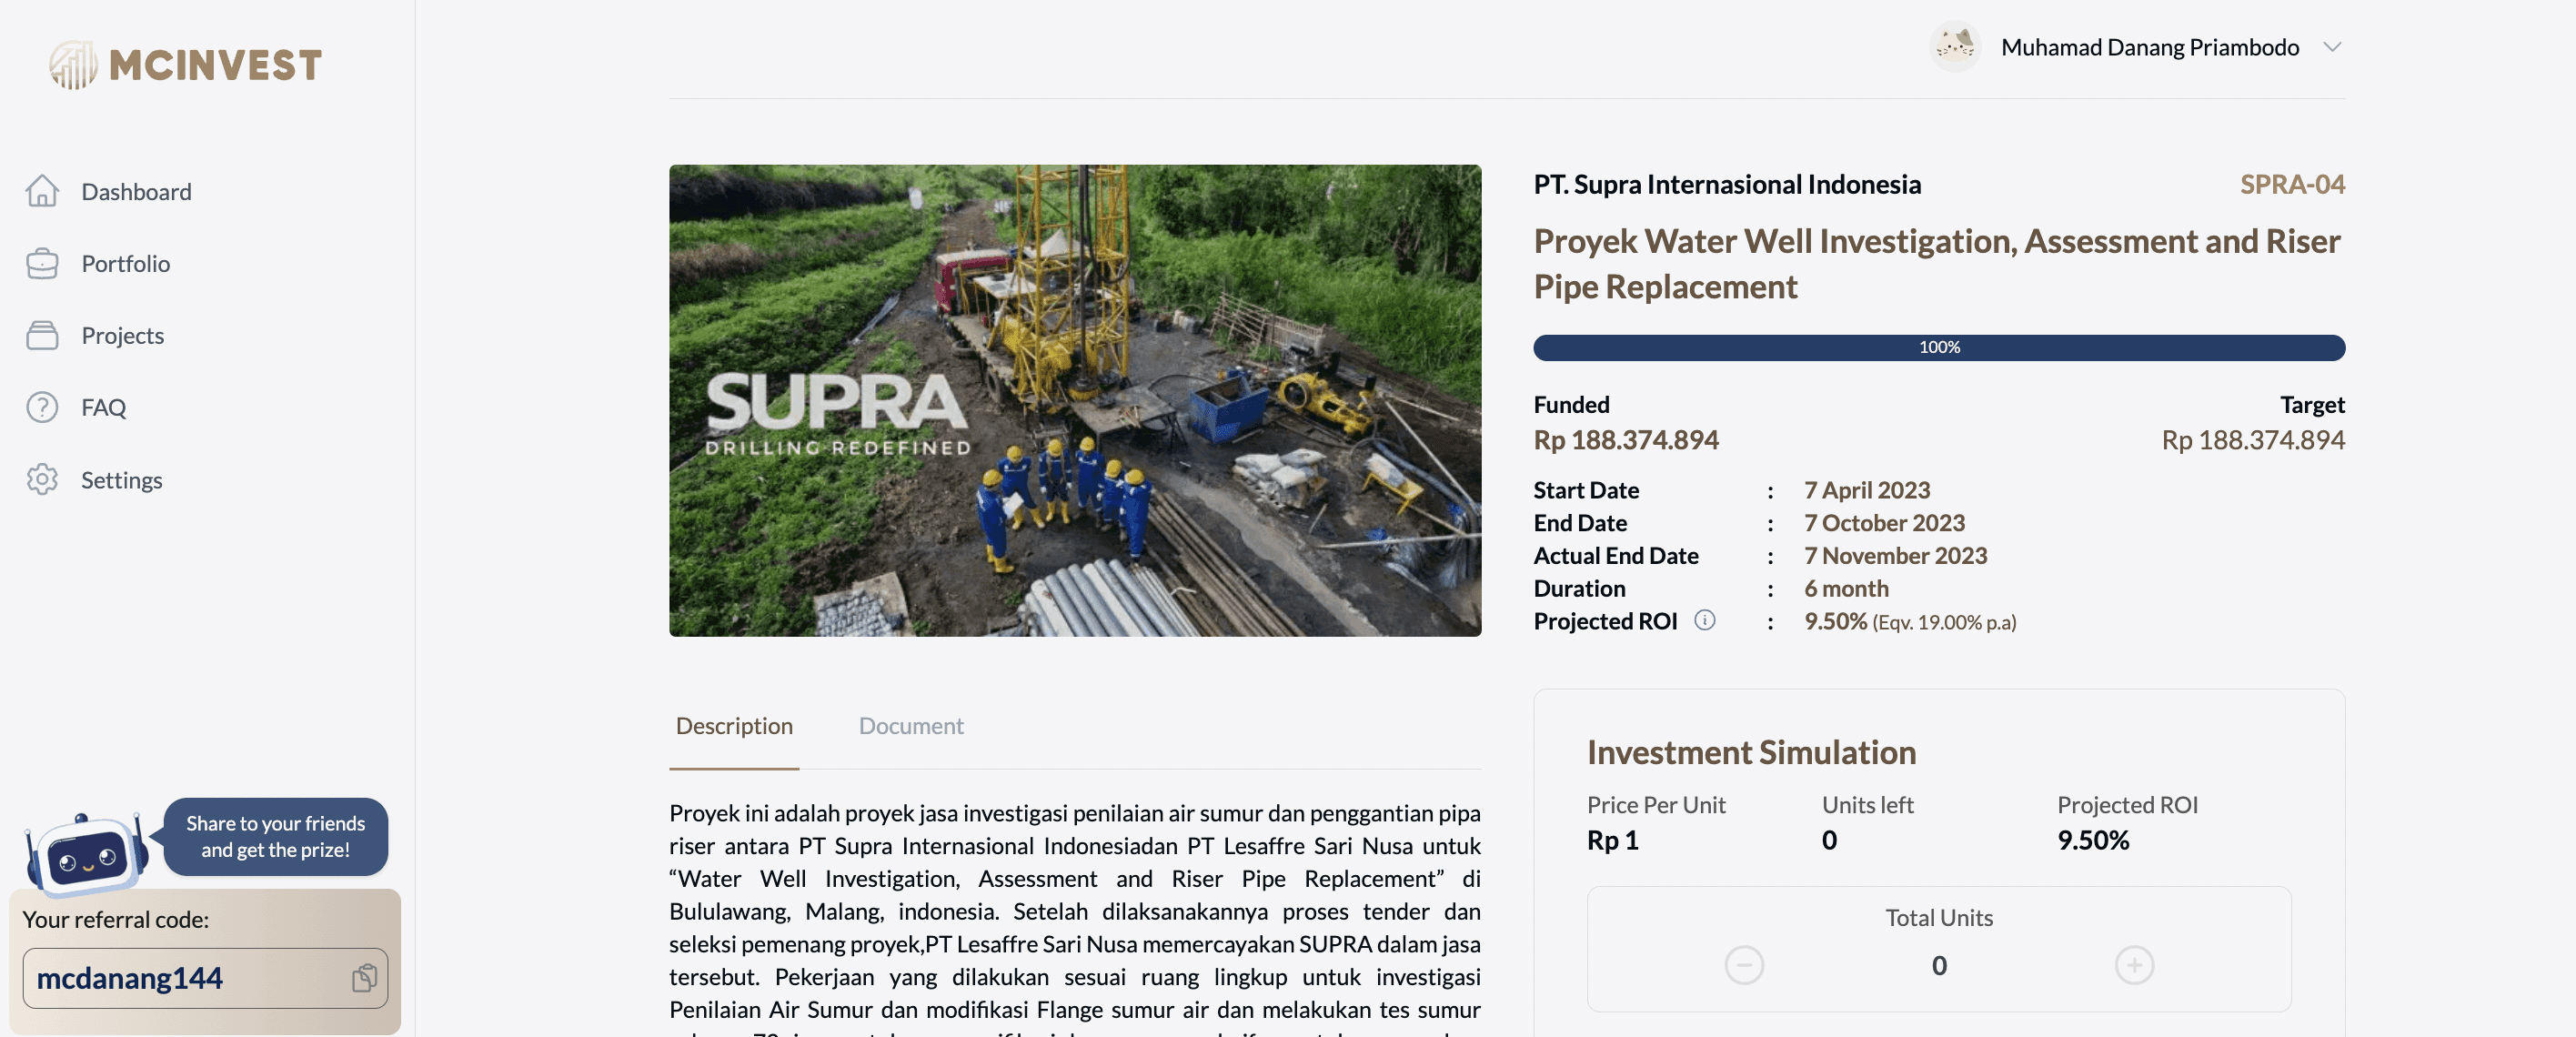Viewport: 2576px width, 1037px height.
Task: Click the FAQ question mark icon
Action: pos(42,407)
